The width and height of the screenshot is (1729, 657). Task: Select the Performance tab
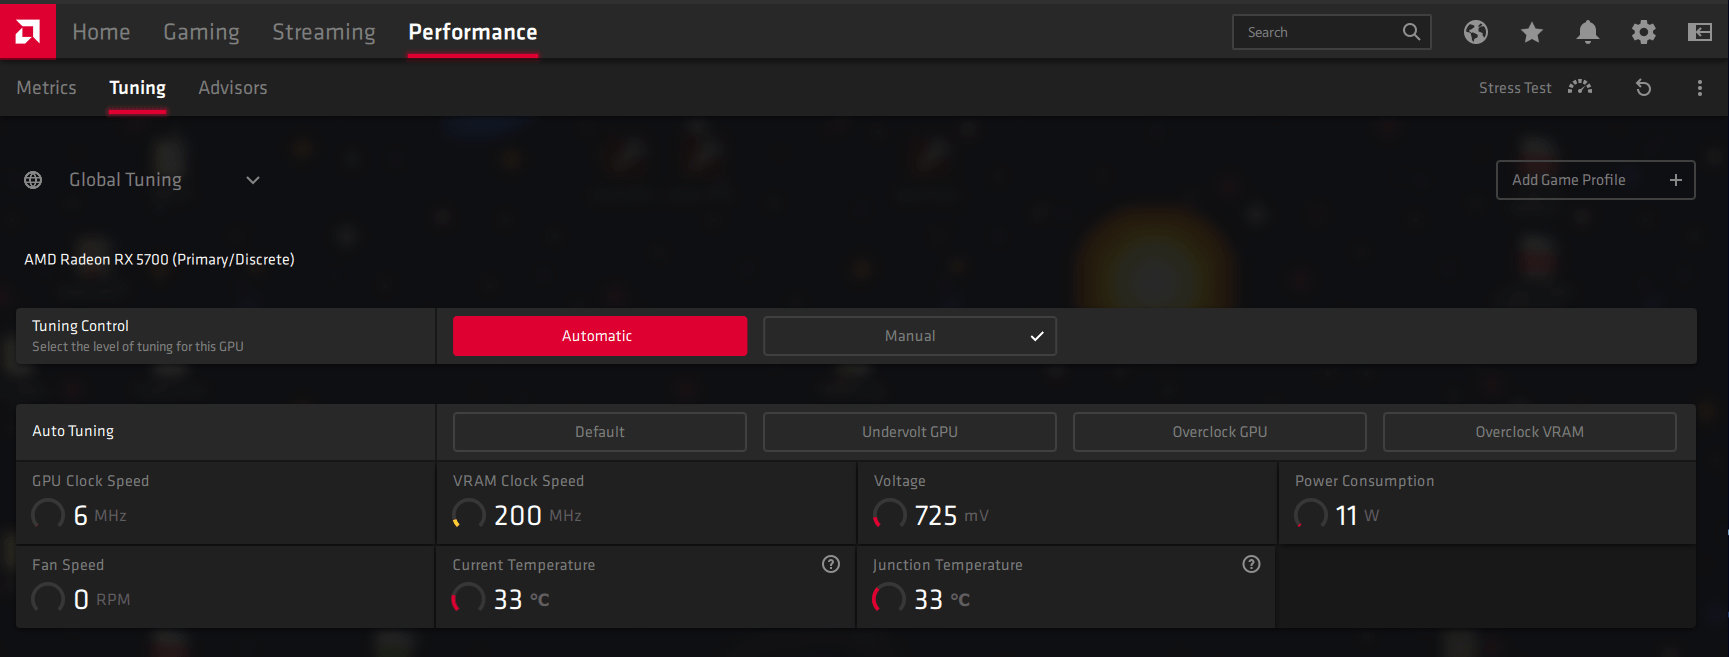tap(473, 32)
